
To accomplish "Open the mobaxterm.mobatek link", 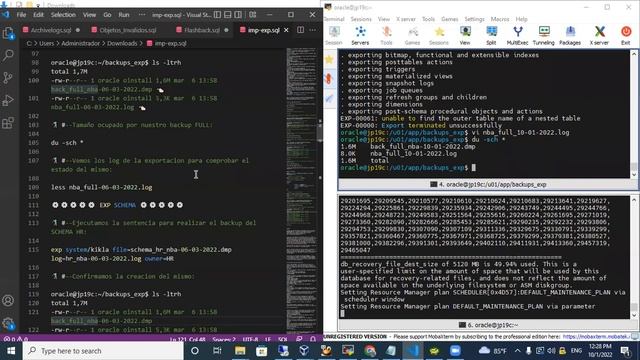I will [597, 337].
